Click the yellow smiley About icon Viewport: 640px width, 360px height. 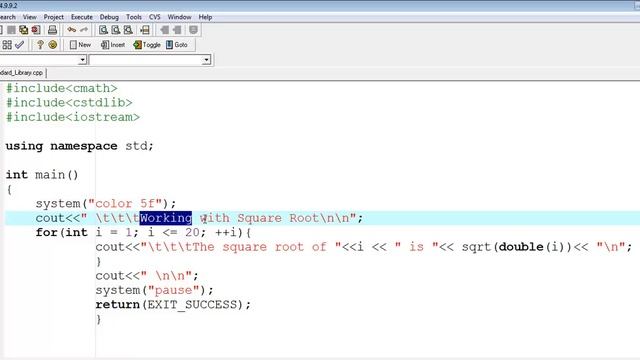click(53, 45)
